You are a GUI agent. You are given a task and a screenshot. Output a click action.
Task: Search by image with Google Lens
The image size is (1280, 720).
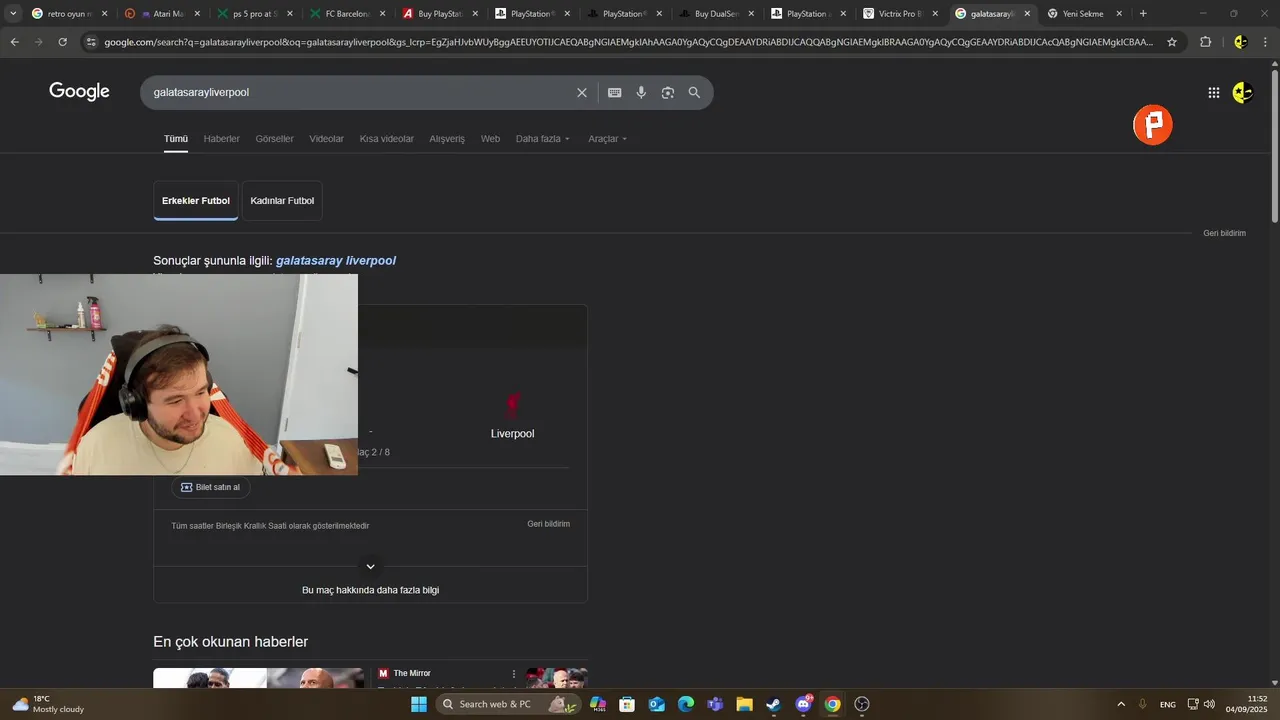668,92
